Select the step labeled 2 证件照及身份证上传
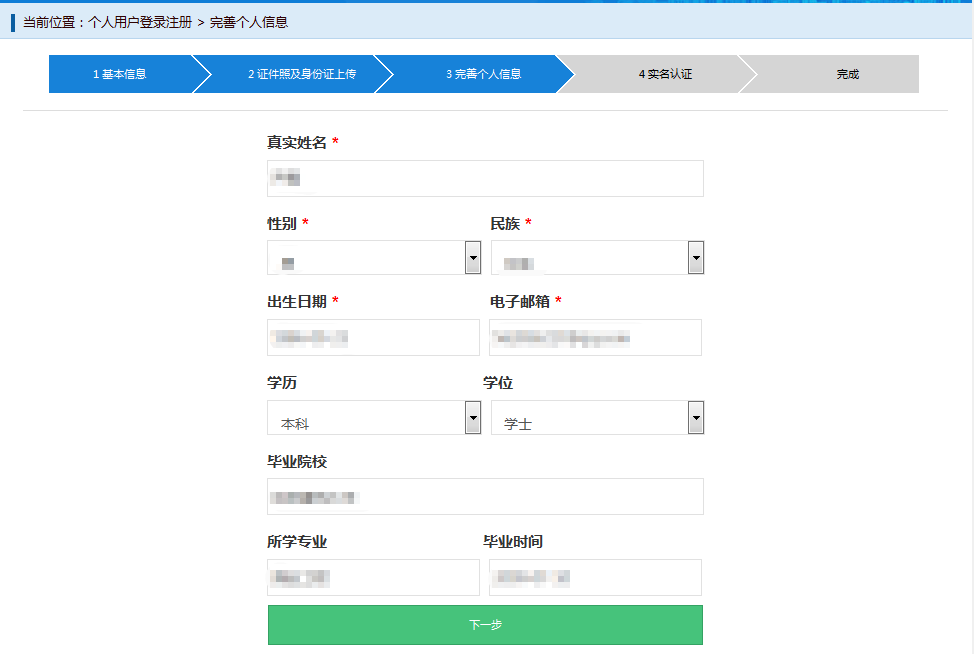This screenshot has width=974, height=654. tap(302, 73)
